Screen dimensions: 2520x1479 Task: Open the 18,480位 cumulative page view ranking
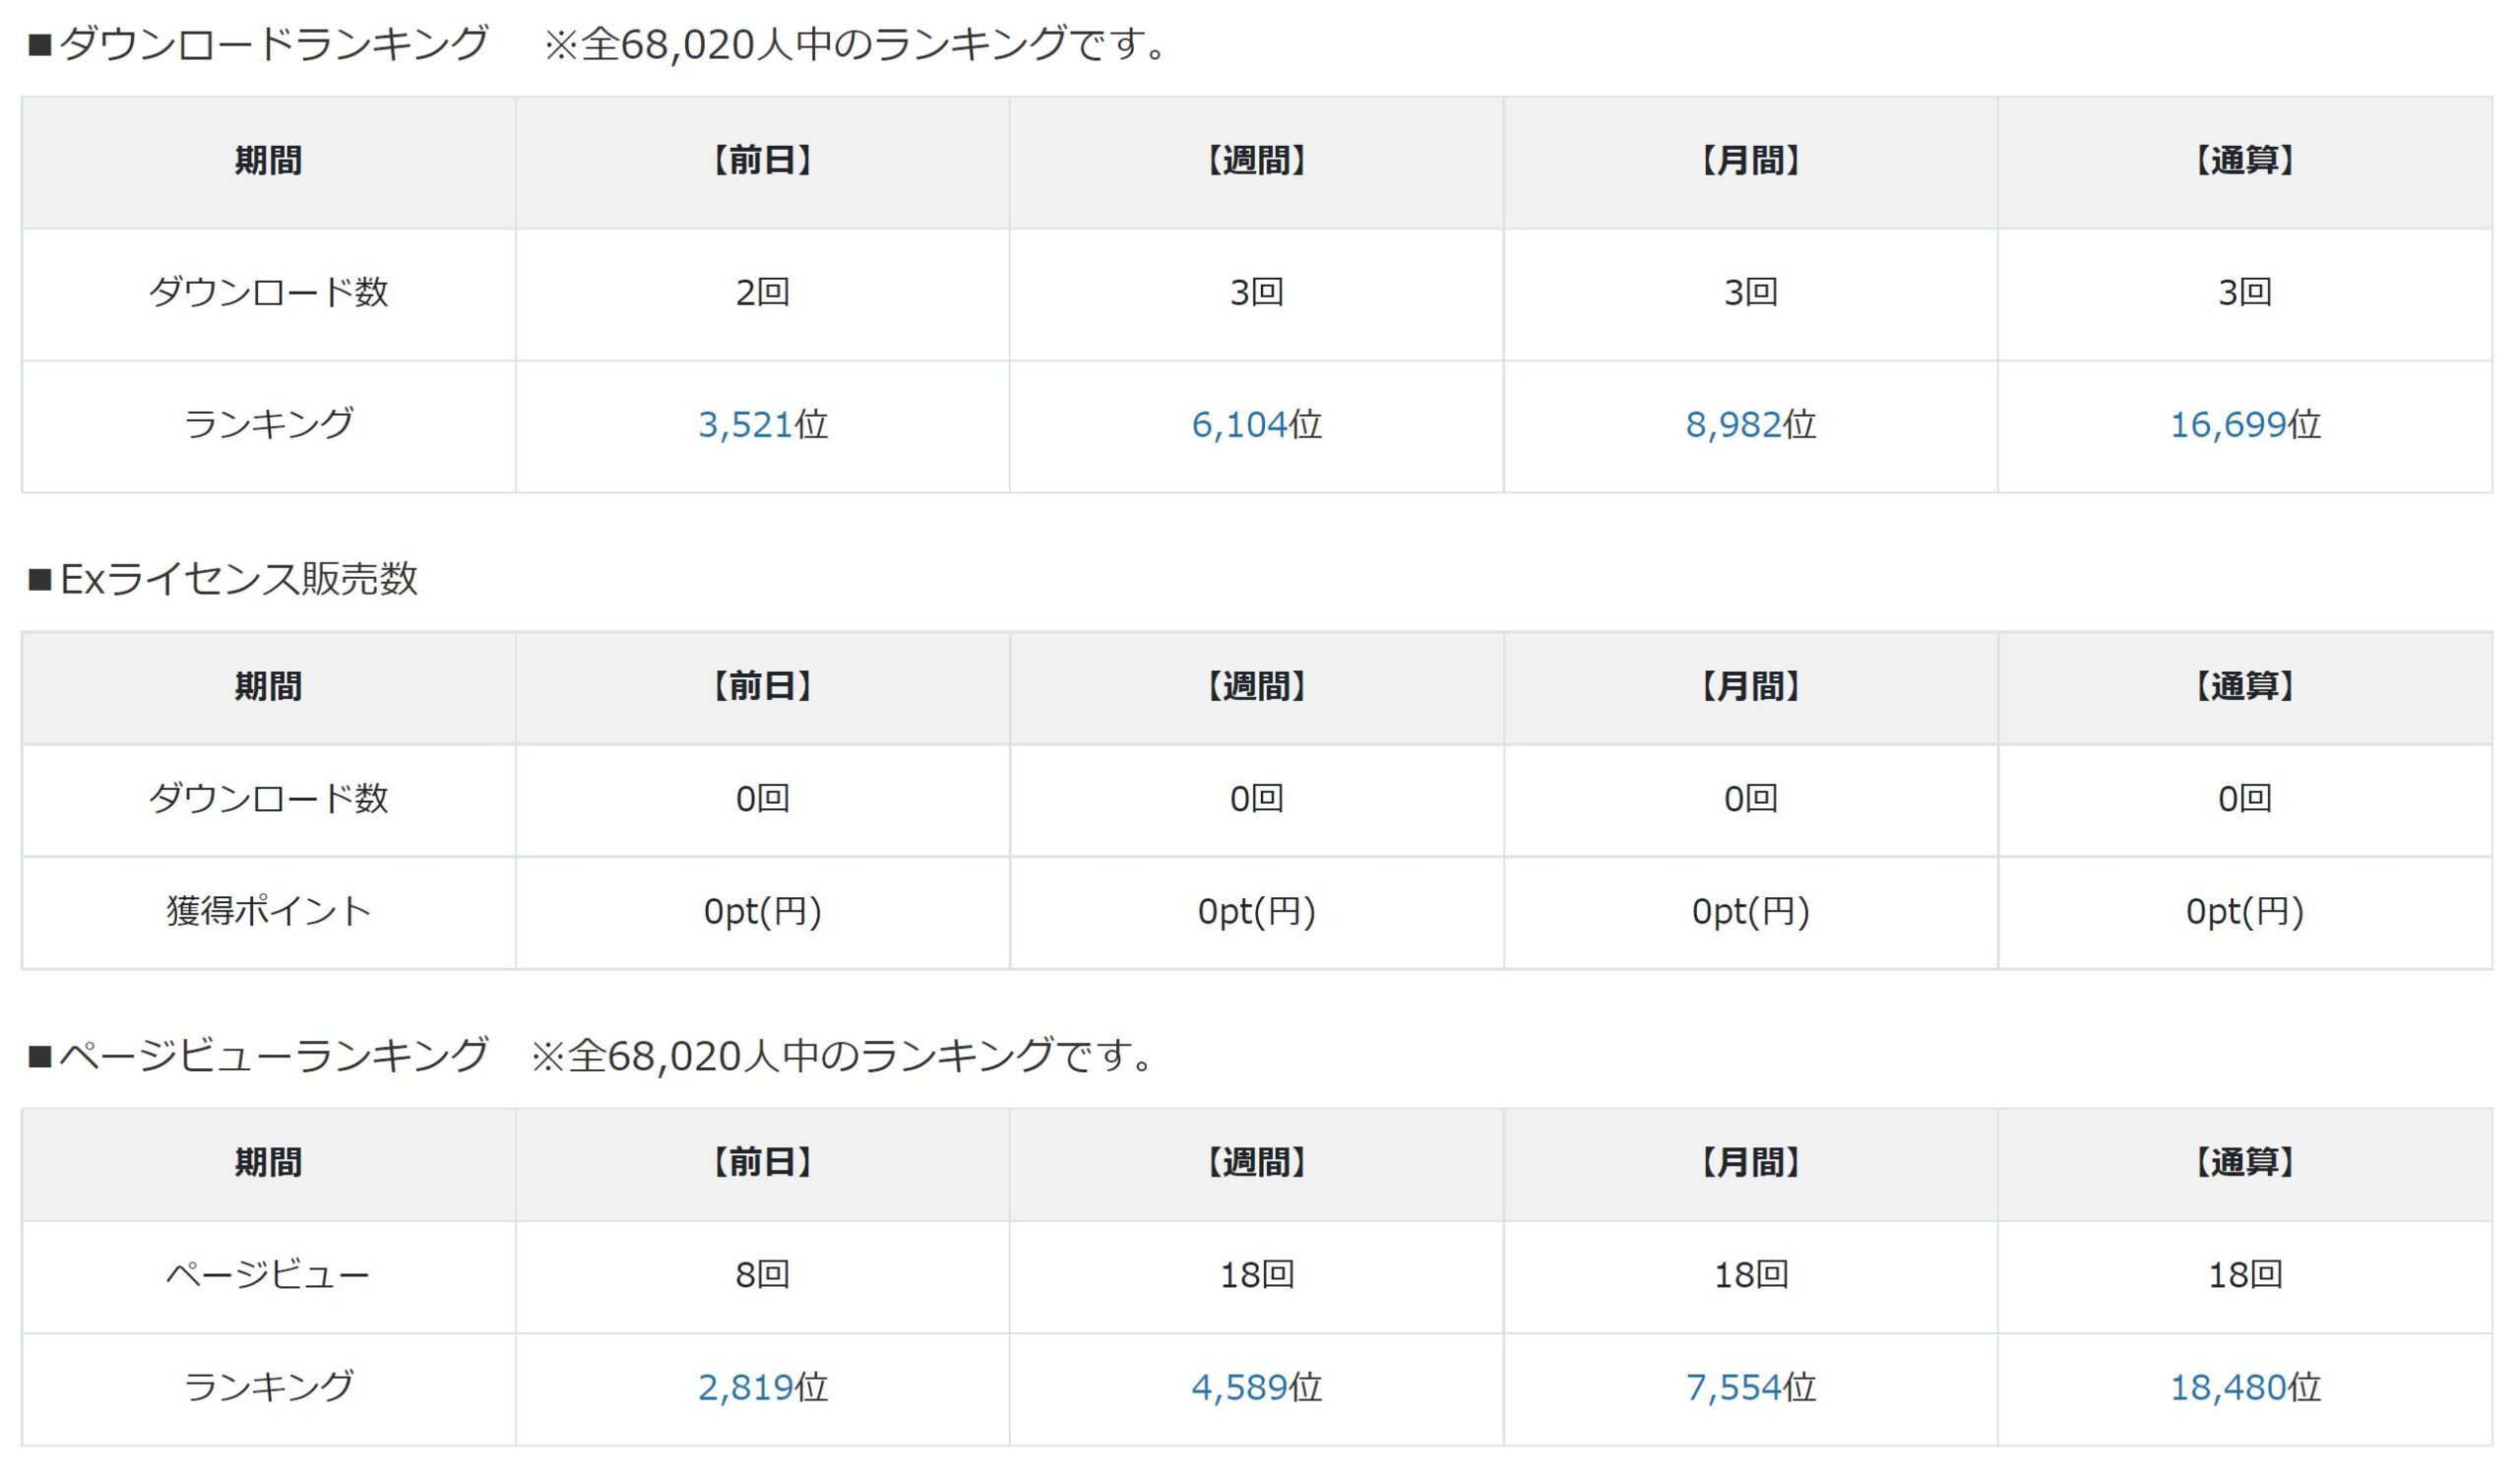click(x=2228, y=1387)
